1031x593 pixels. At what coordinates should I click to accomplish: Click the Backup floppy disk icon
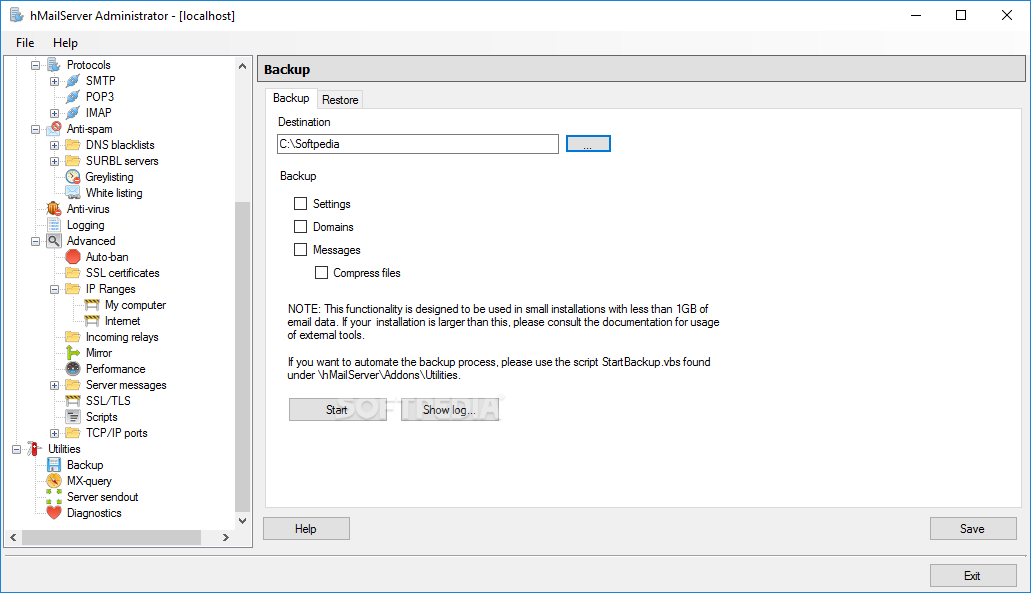click(54, 465)
